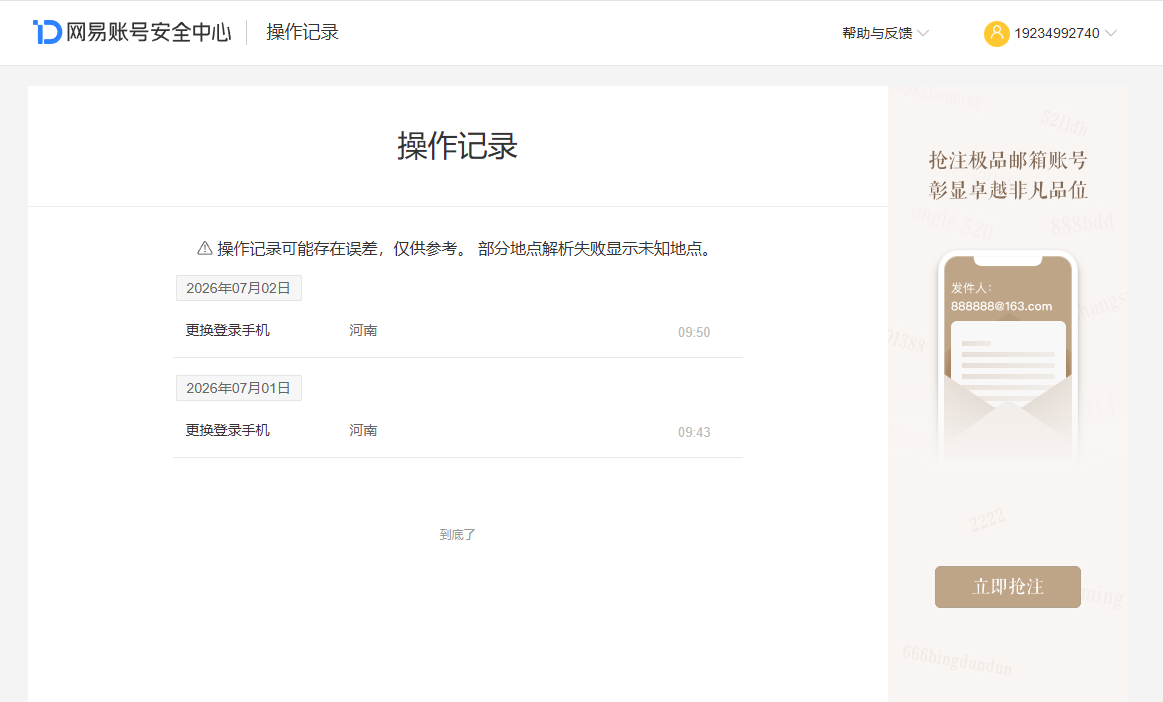The height and width of the screenshot is (702, 1163).
Task: Open the 帮助与反馈 menu
Action: point(885,33)
